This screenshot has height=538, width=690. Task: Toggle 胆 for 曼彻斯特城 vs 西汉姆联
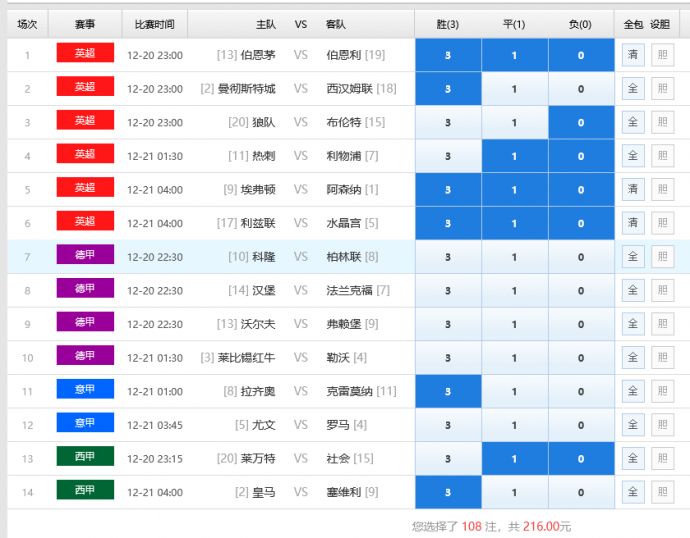[x=662, y=89]
